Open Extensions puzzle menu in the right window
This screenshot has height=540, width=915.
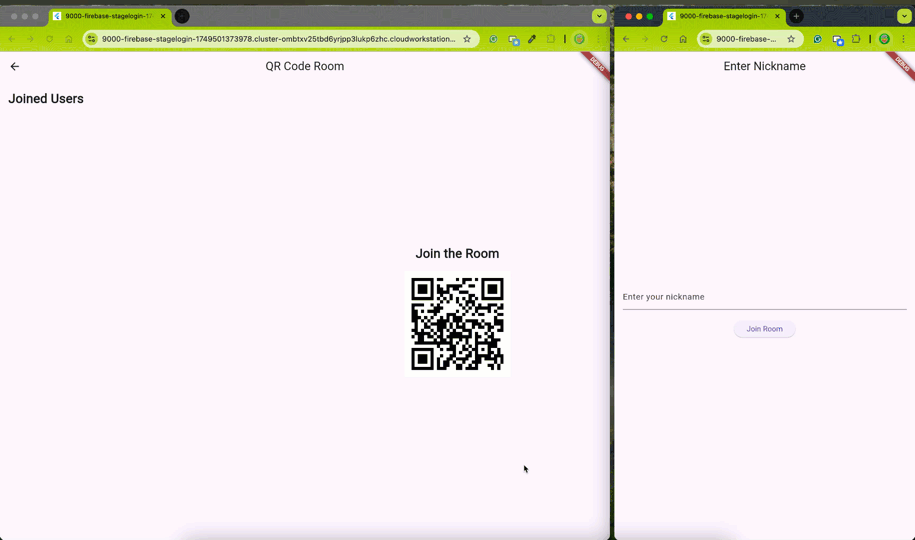pyautogui.click(x=856, y=39)
